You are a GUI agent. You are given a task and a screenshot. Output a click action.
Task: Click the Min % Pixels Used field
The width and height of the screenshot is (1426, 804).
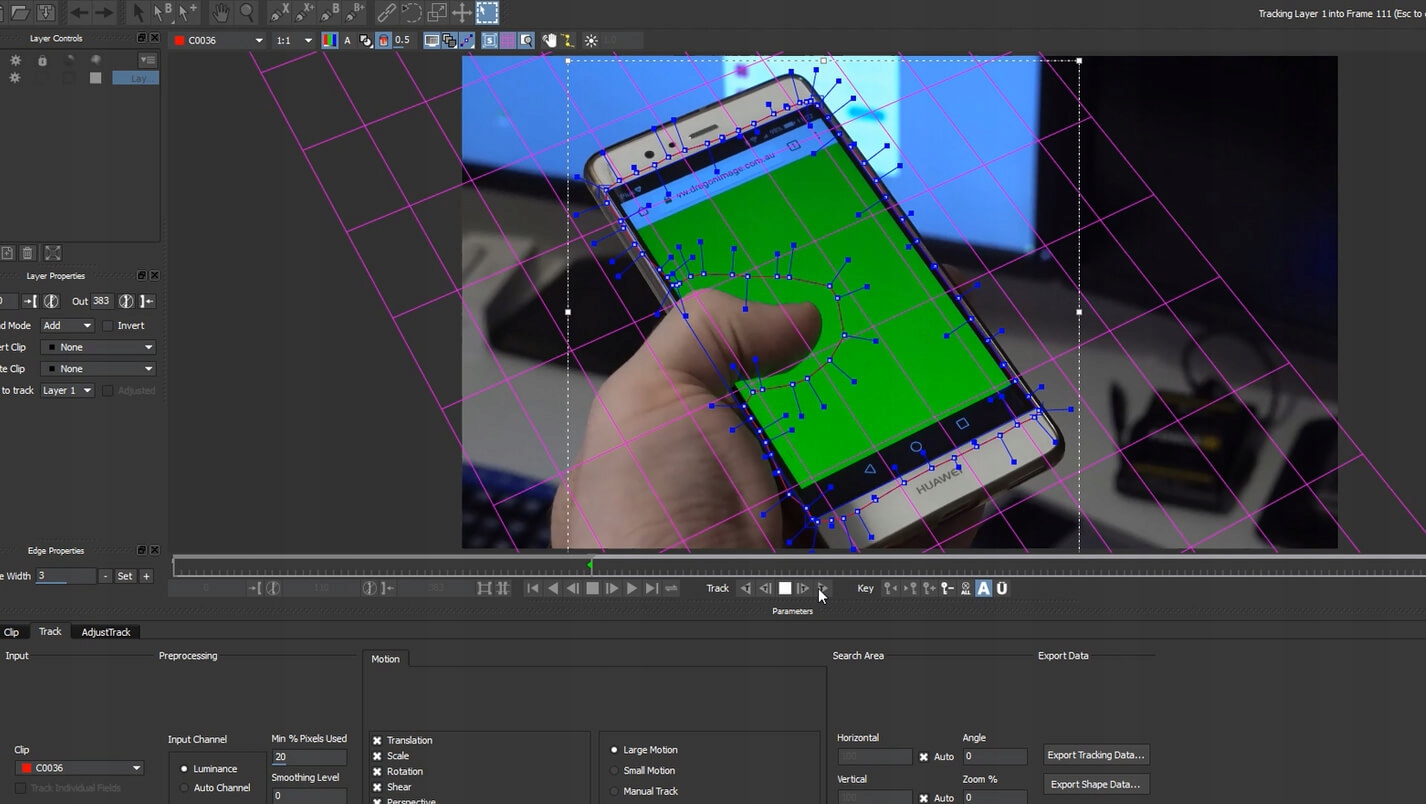[309, 758]
